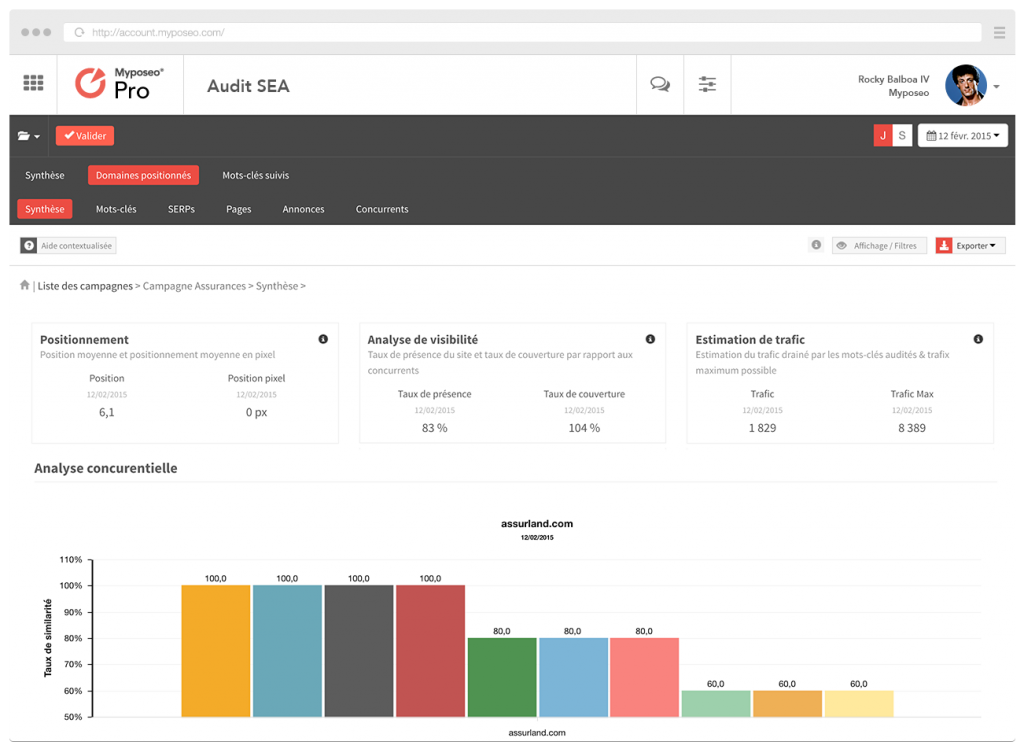Open the Pages sub-tab

click(238, 209)
